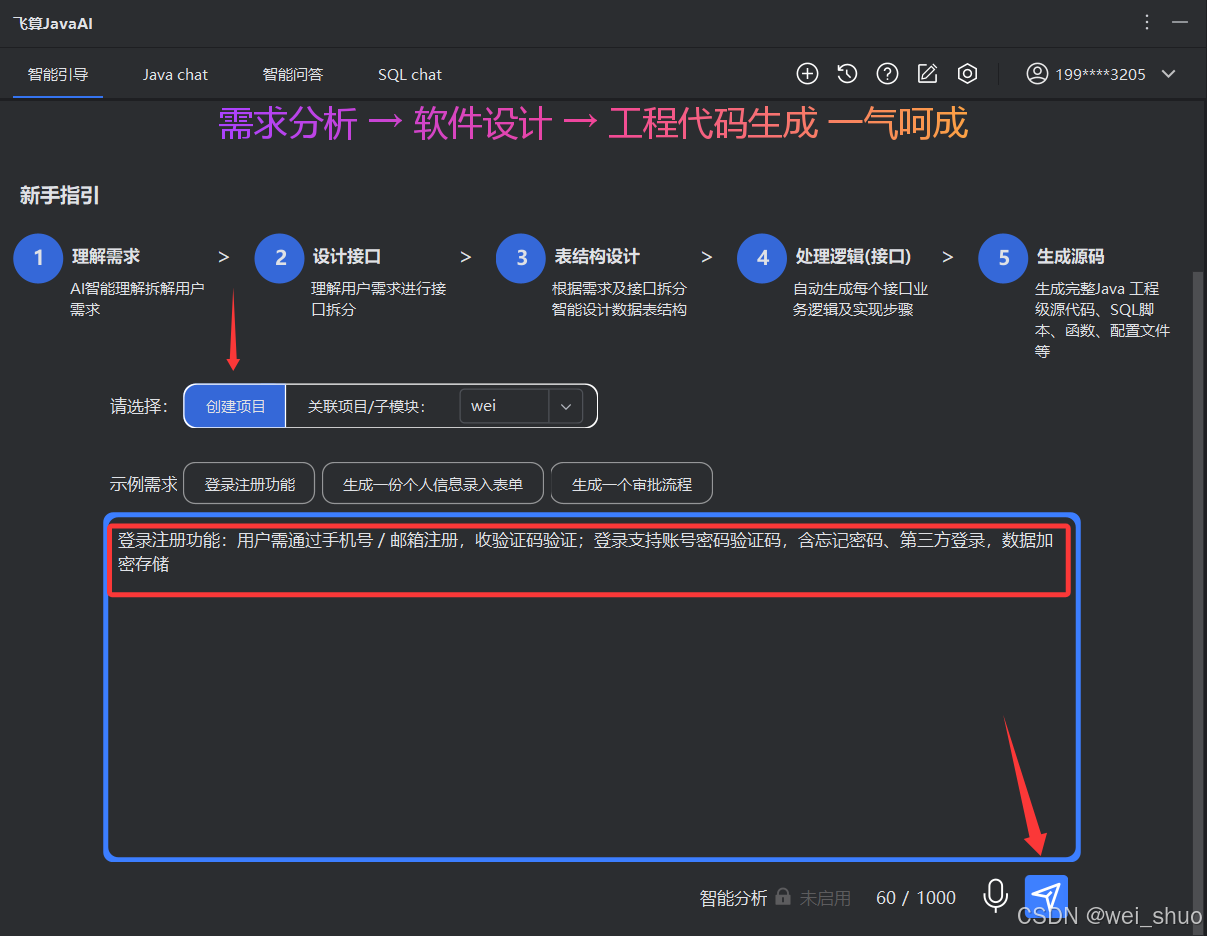Open the history clock icon
This screenshot has width=1207, height=936.
click(x=847, y=73)
